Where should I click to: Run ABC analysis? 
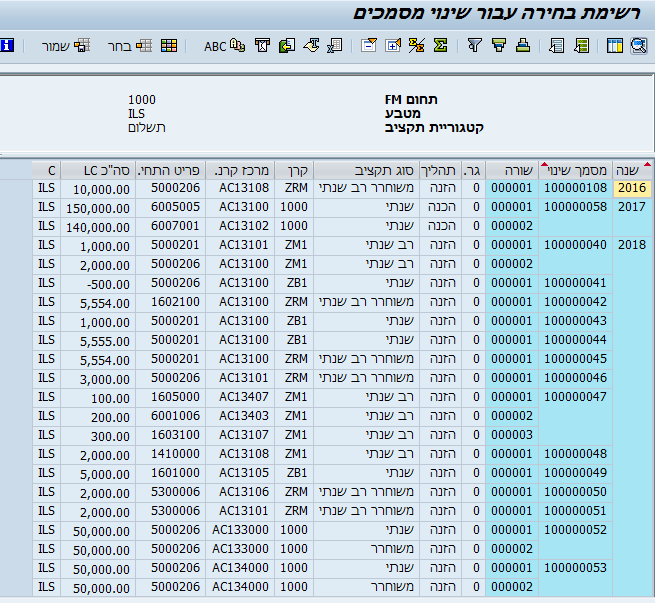[225, 46]
